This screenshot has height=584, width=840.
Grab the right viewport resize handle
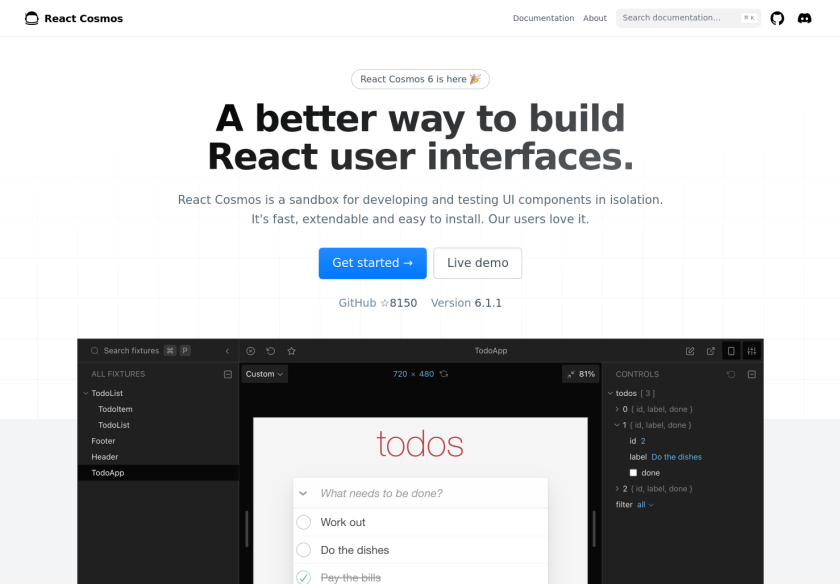pos(594,529)
